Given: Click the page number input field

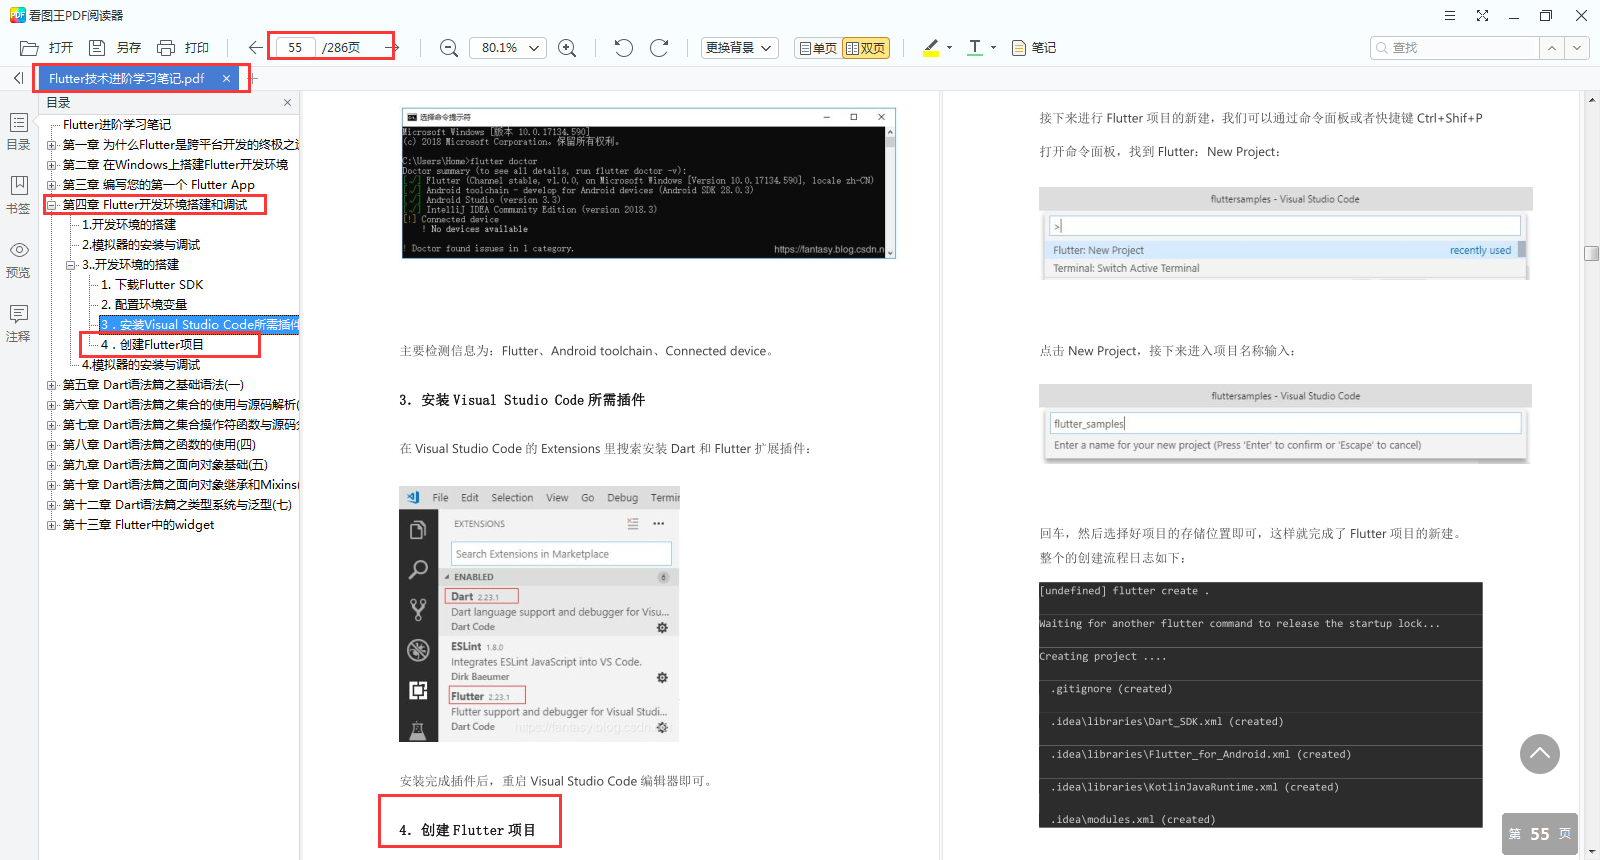Looking at the screenshot, I should point(295,47).
